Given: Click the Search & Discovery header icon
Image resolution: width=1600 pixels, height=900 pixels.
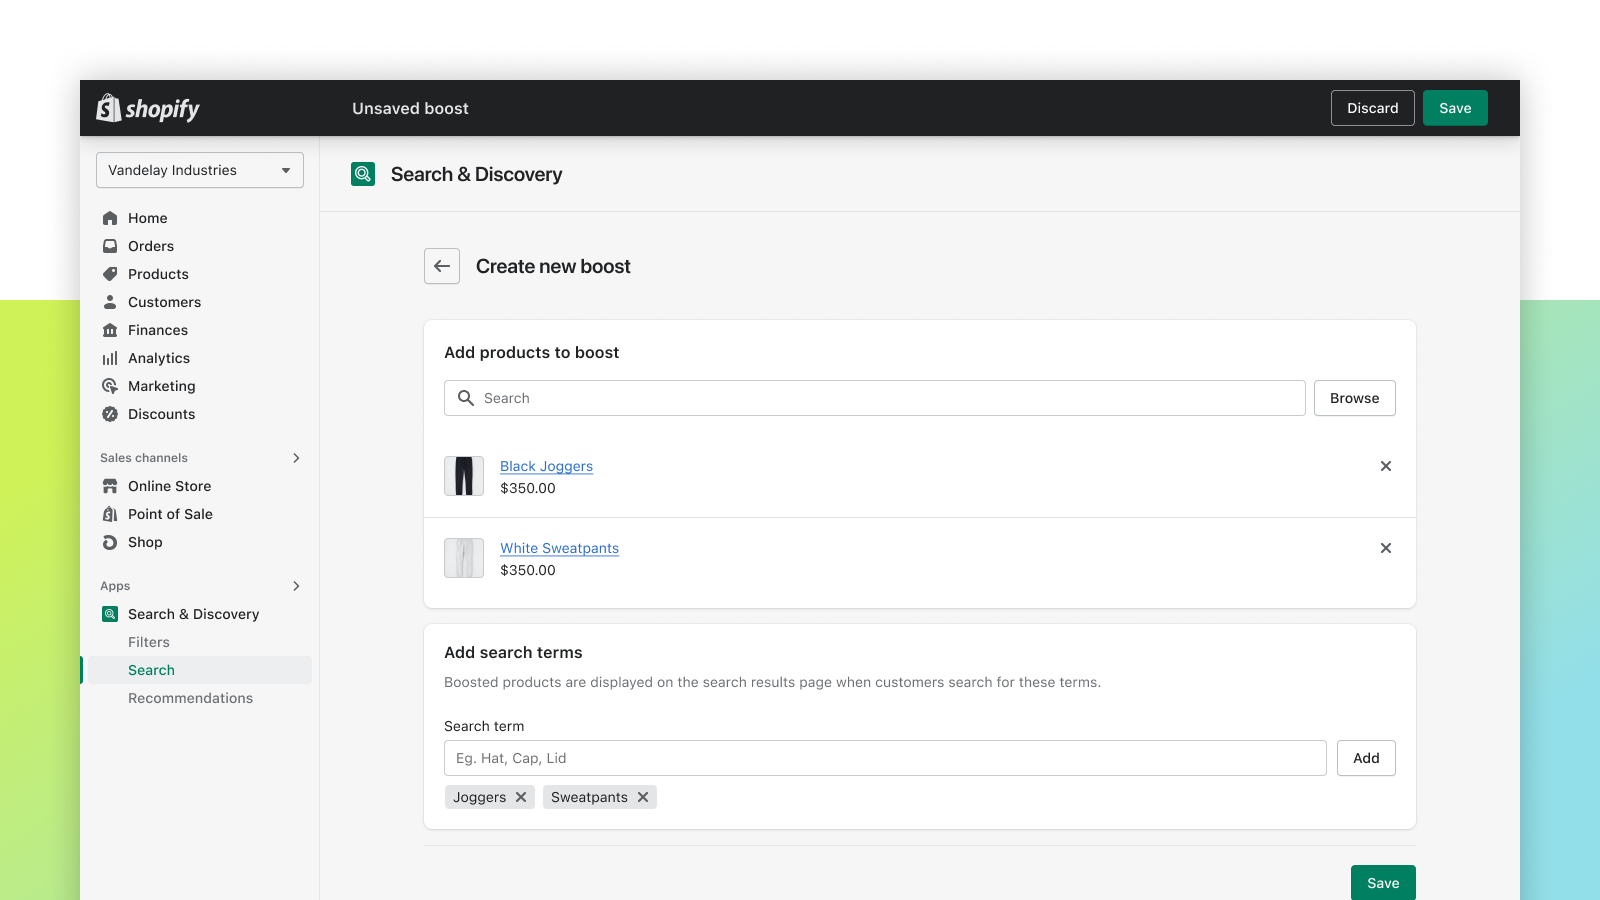Looking at the screenshot, I should point(363,174).
